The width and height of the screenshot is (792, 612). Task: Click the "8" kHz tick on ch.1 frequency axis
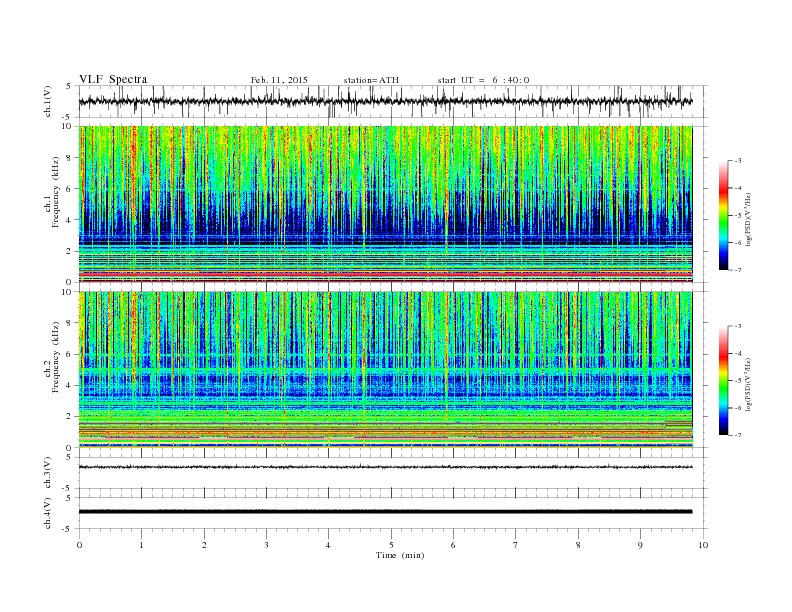click(70, 158)
